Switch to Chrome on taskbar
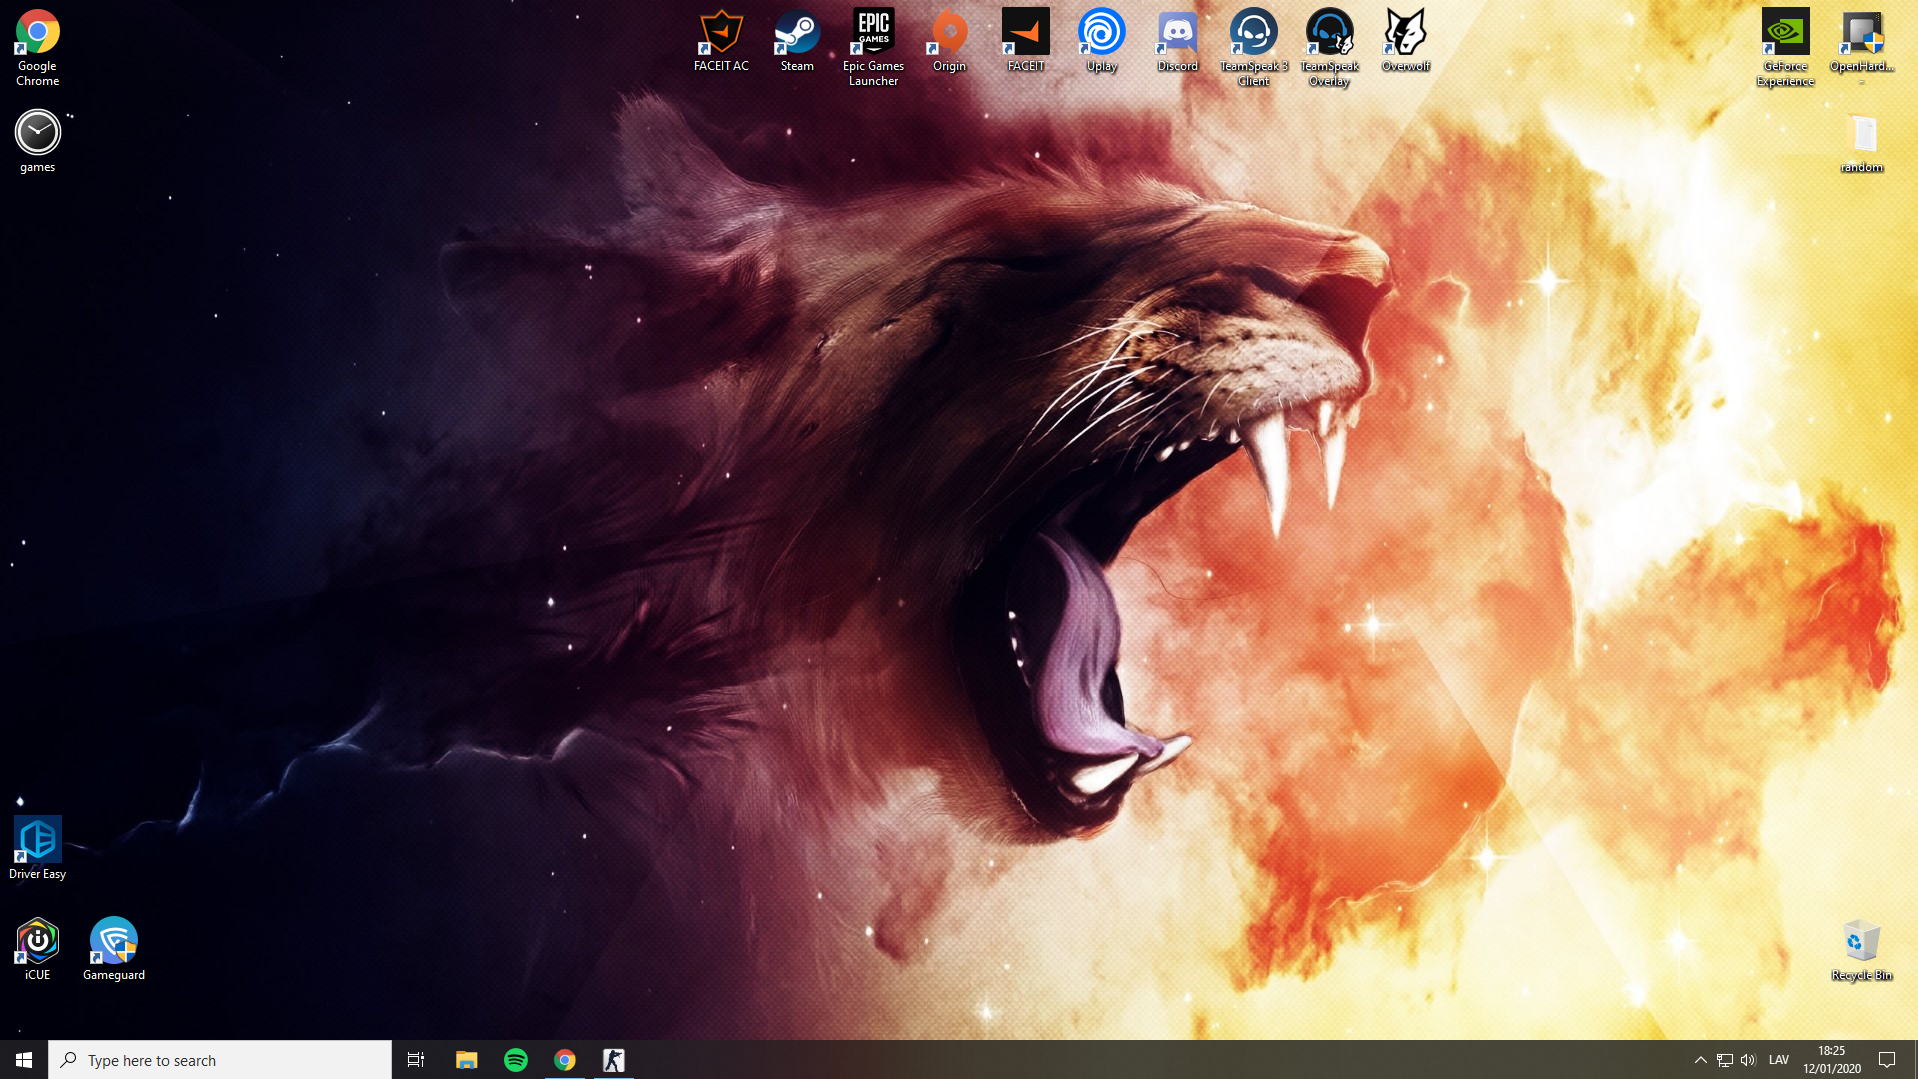 pyautogui.click(x=565, y=1059)
